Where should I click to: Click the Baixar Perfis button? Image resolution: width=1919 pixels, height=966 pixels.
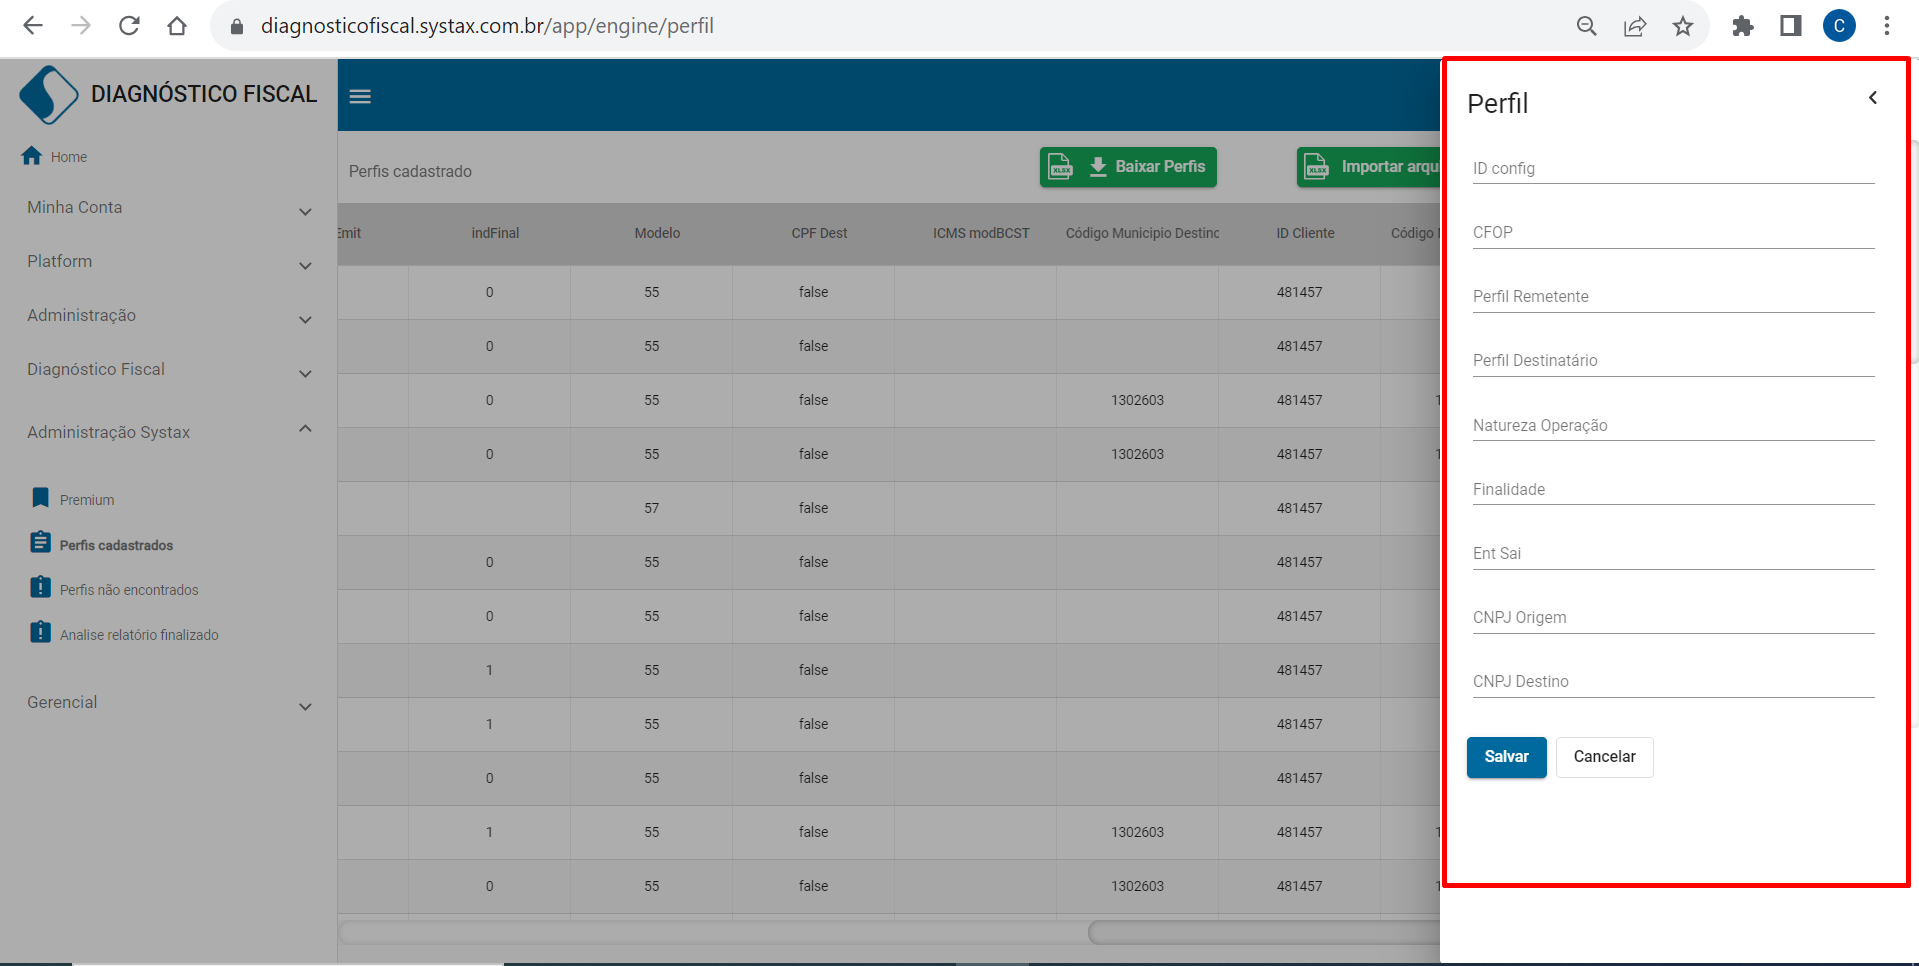[1128, 167]
